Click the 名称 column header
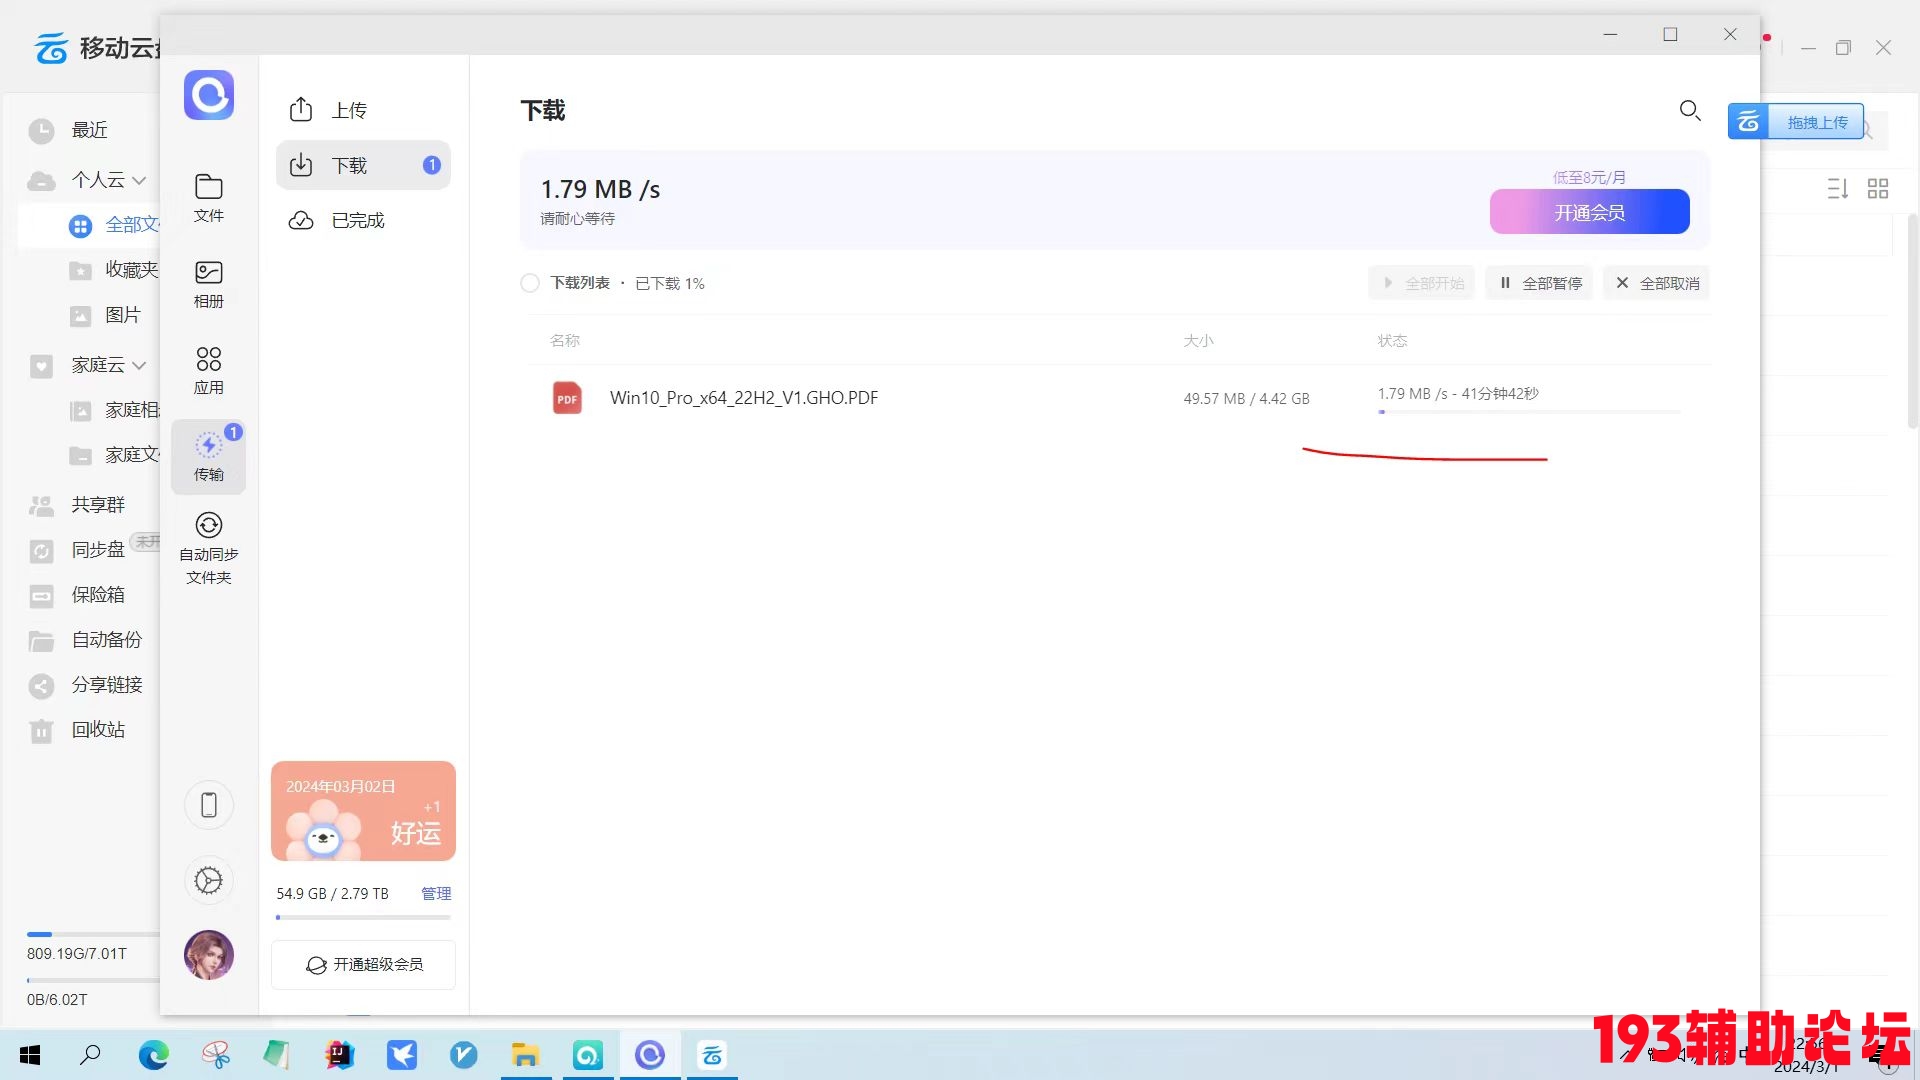This screenshot has height=1080, width=1920. click(x=565, y=341)
